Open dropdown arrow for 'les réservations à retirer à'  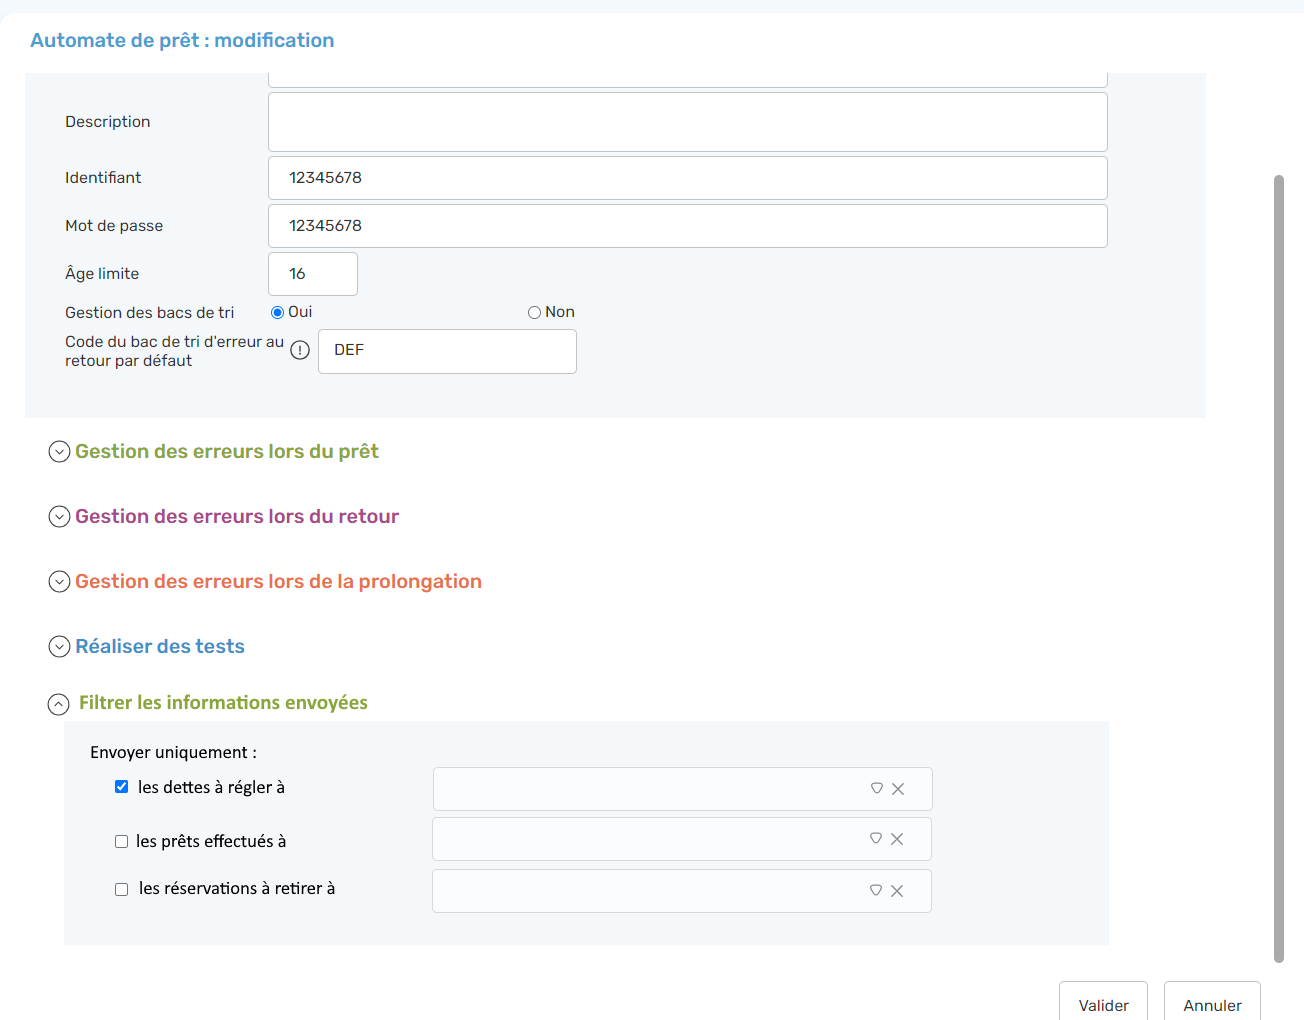tap(876, 890)
